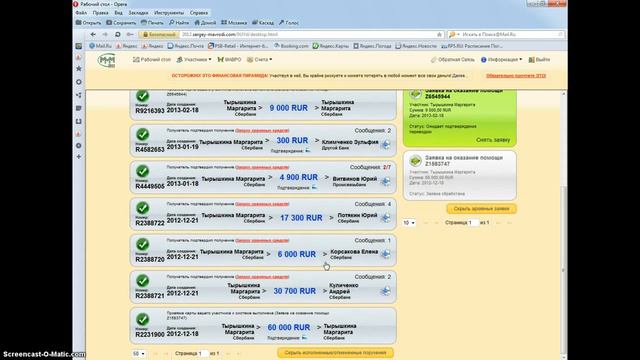Viewport: 640px width, 360px height.
Task: Click the Найти toolbar button
Action: click(x=179, y=23)
